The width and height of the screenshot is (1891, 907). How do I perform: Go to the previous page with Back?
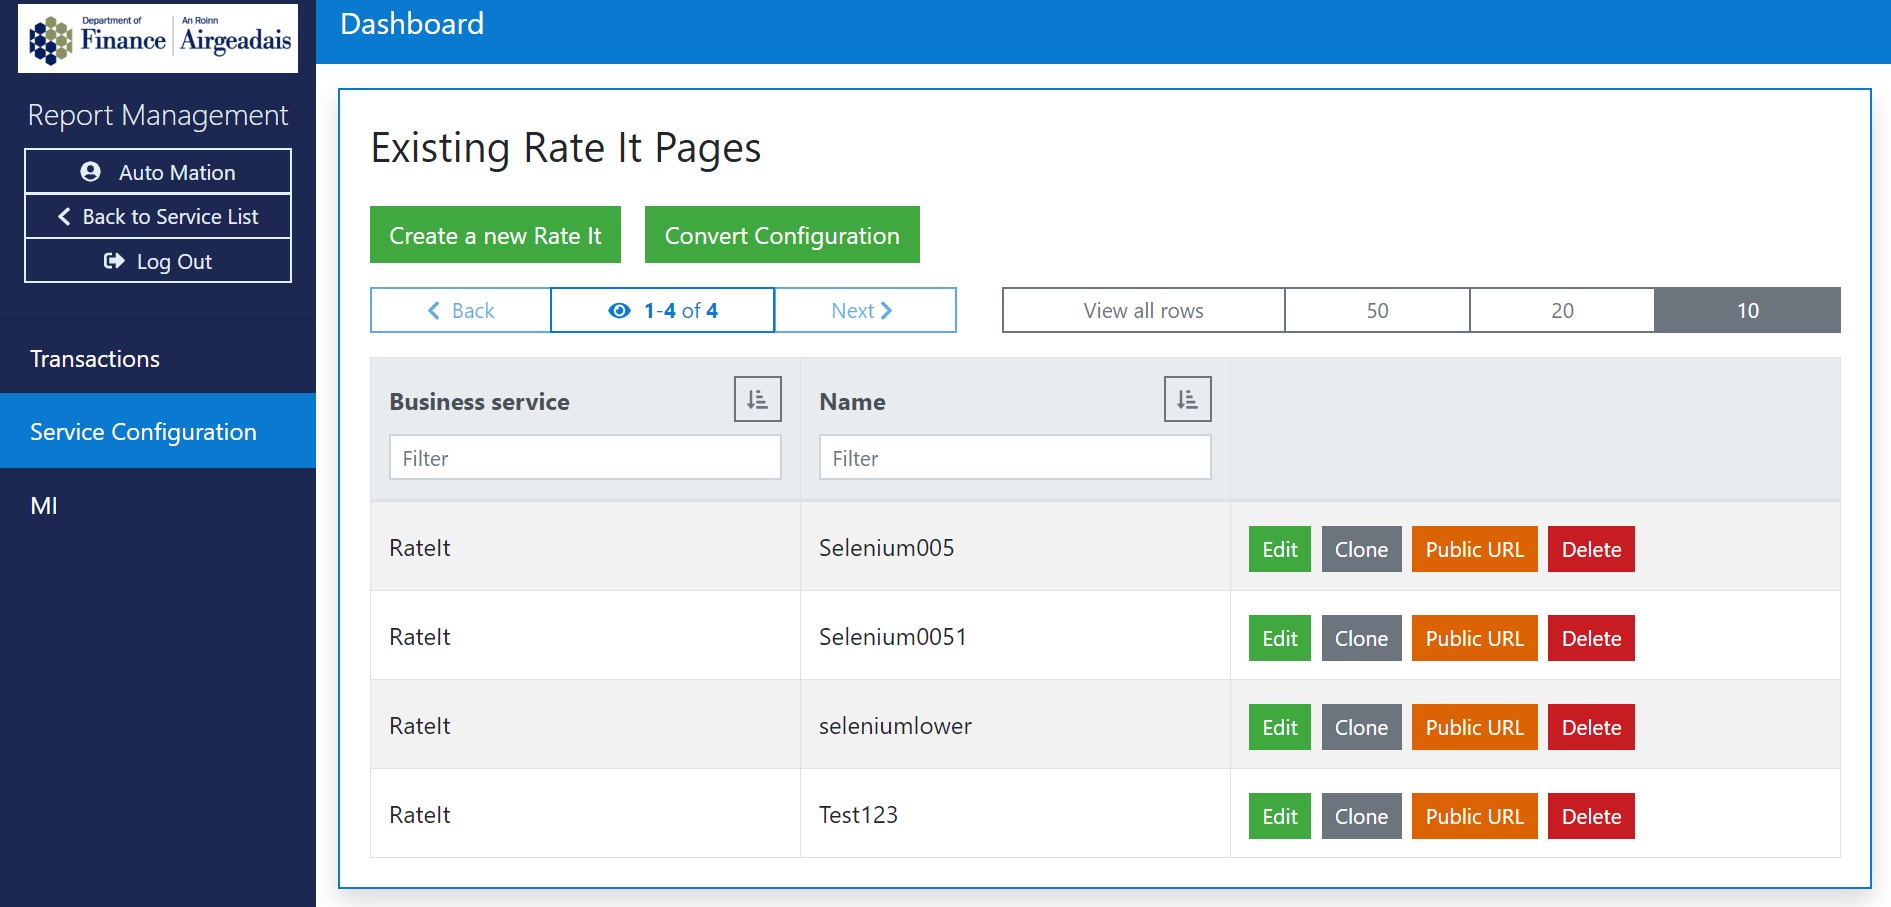[x=461, y=310]
